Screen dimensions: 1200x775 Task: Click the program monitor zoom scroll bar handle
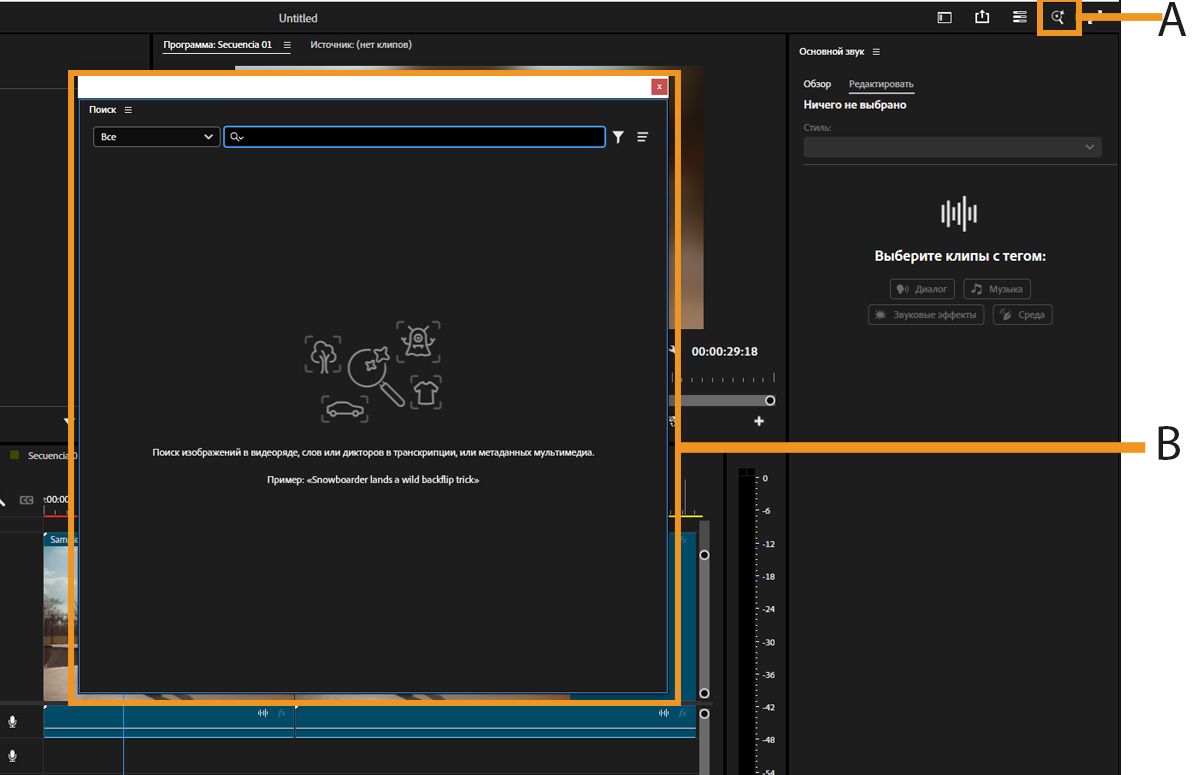770,400
